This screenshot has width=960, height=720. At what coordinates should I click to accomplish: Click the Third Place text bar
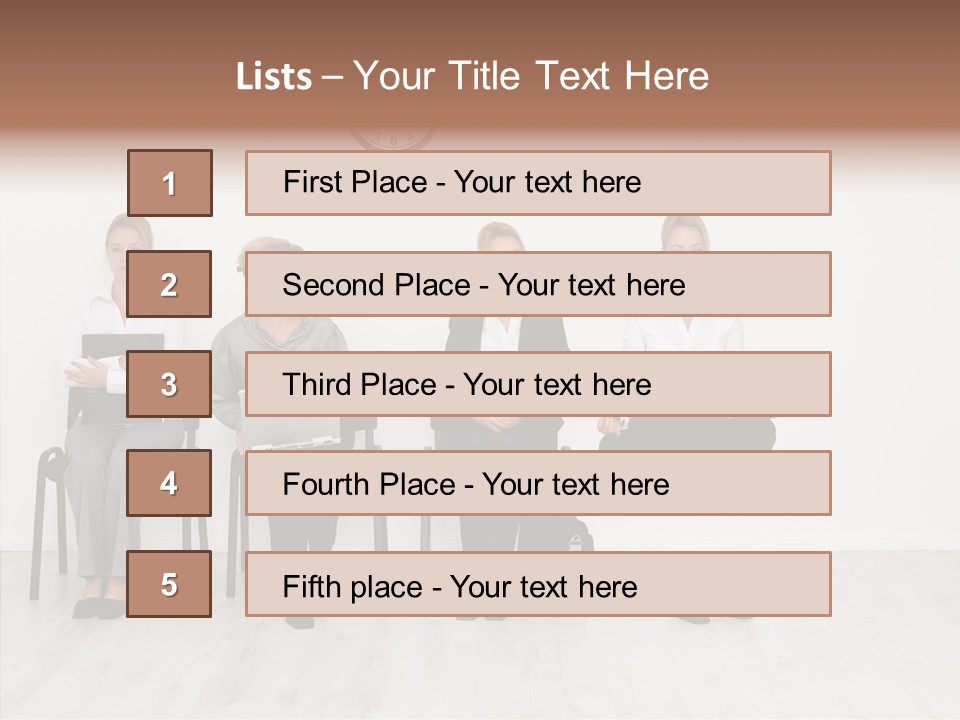(x=538, y=384)
